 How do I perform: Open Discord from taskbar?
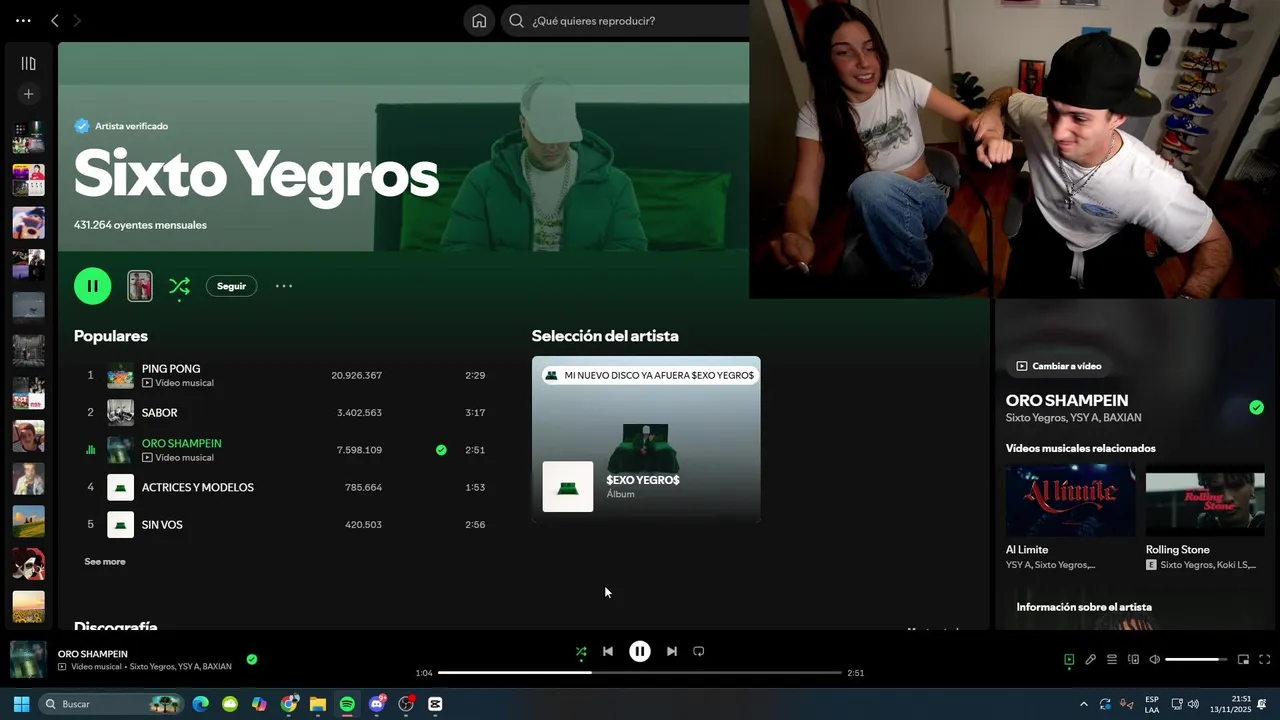pyautogui.click(x=377, y=704)
